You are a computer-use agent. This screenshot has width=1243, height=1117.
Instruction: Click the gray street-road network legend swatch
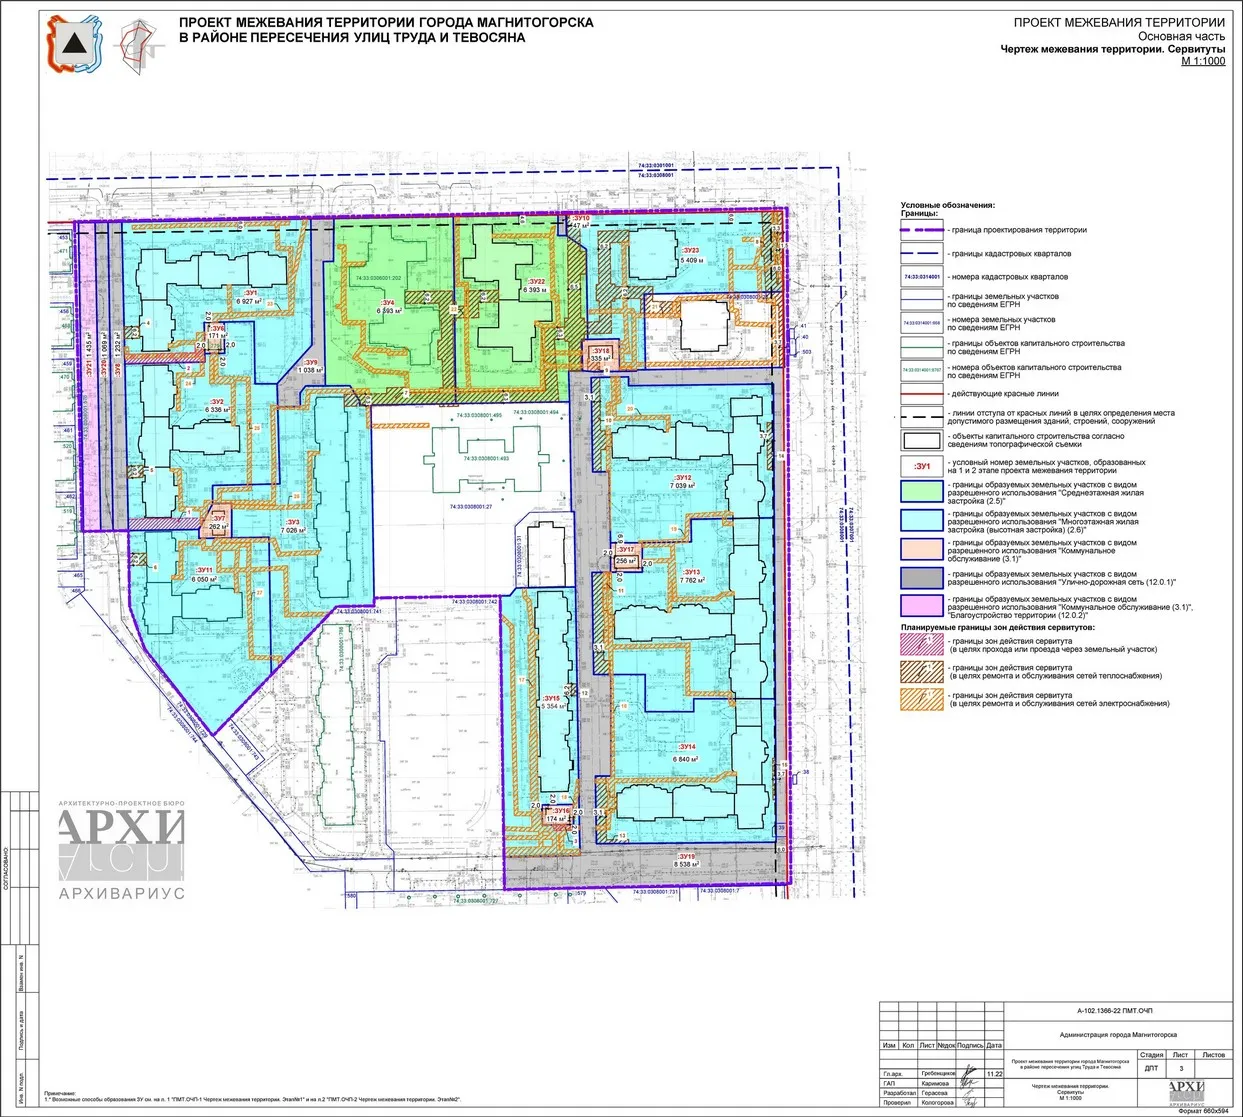[x=922, y=578]
